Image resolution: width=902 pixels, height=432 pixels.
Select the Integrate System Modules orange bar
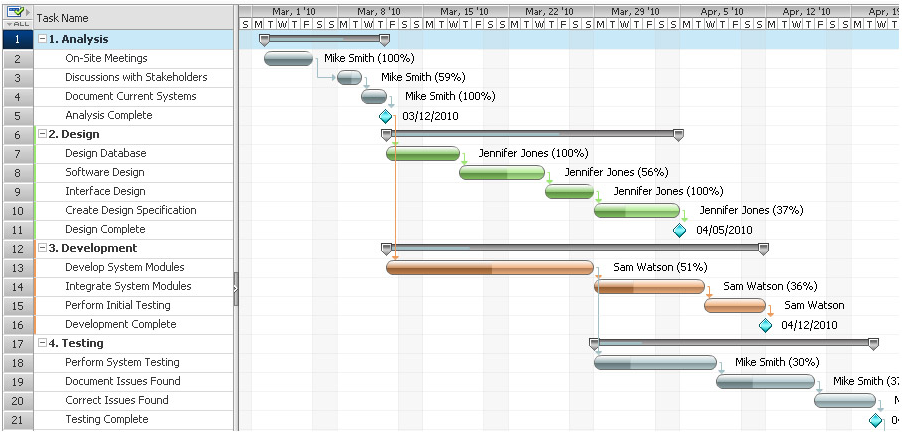(649, 286)
